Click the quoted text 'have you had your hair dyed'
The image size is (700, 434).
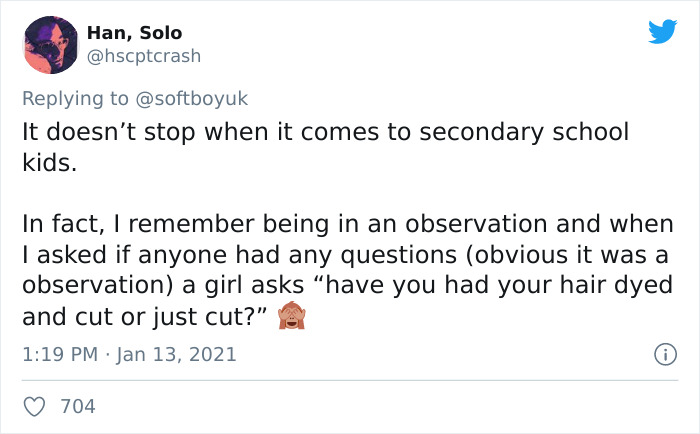pos(494,285)
